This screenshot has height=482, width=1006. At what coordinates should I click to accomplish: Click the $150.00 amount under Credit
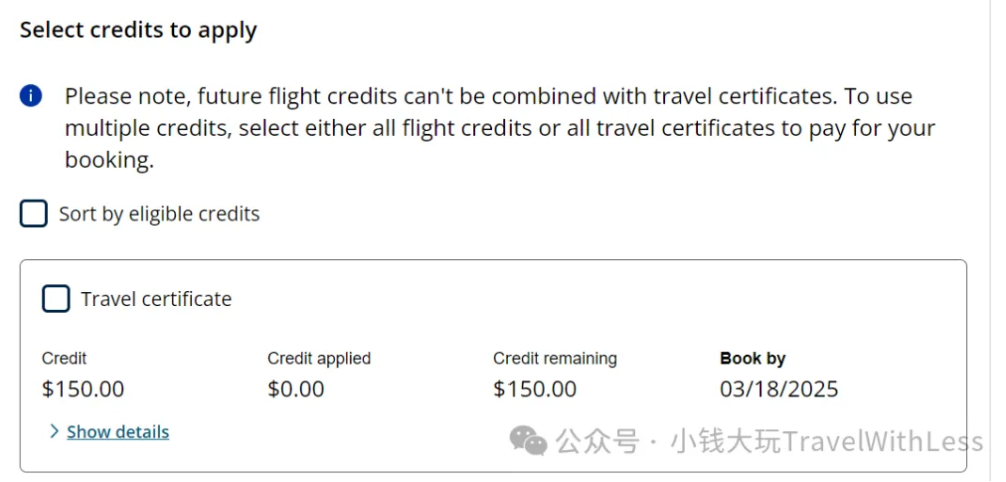[83, 389]
